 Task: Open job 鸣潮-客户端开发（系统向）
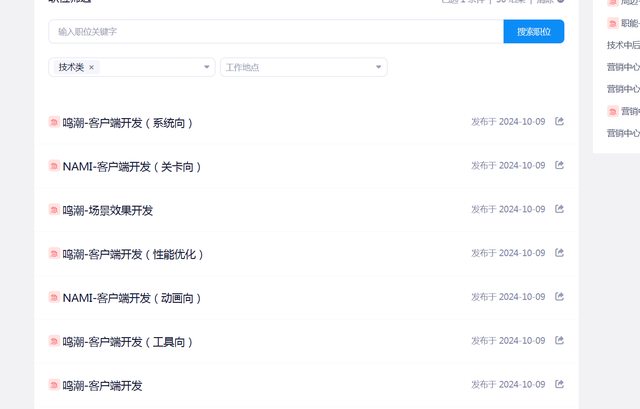click(127, 123)
